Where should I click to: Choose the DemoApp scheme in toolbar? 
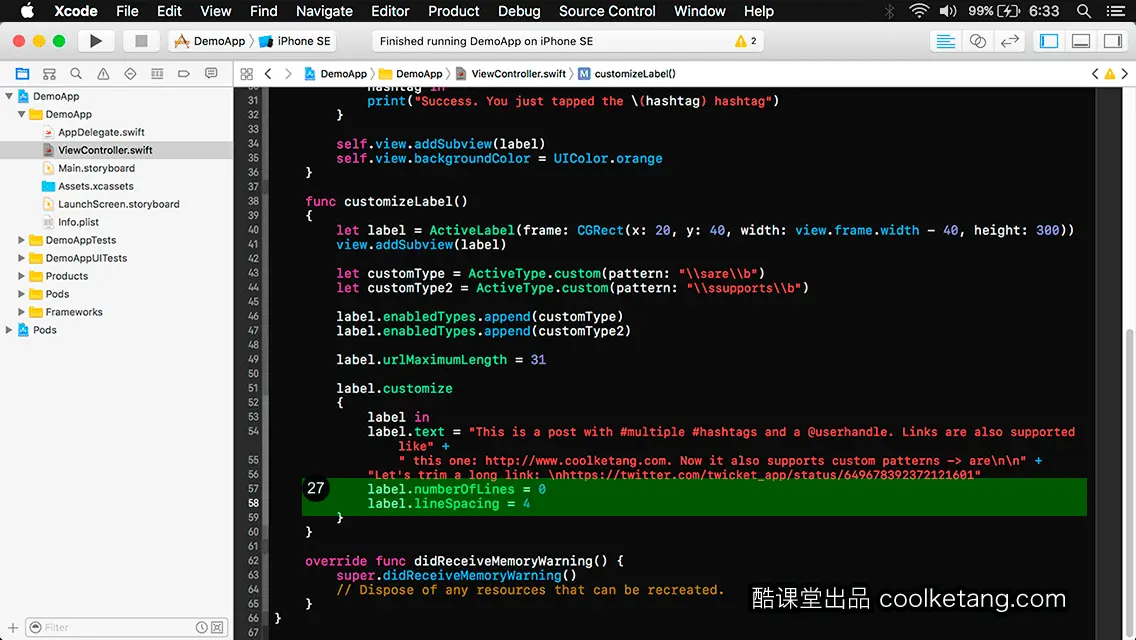point(210,41)
